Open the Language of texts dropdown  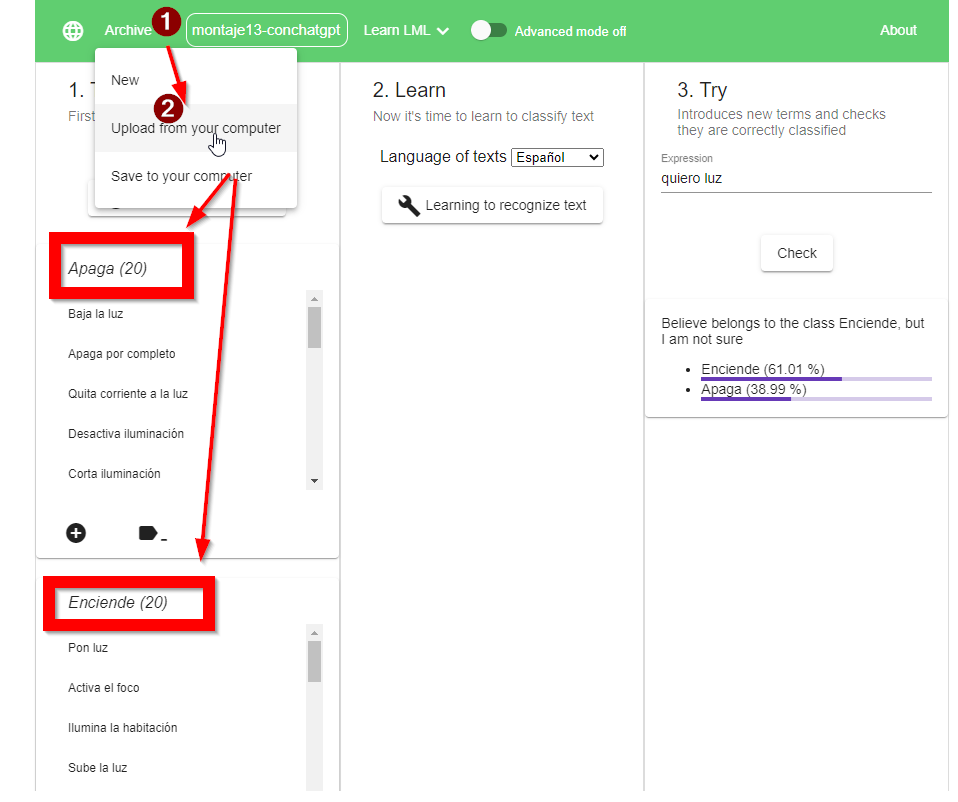coord(557,157)
